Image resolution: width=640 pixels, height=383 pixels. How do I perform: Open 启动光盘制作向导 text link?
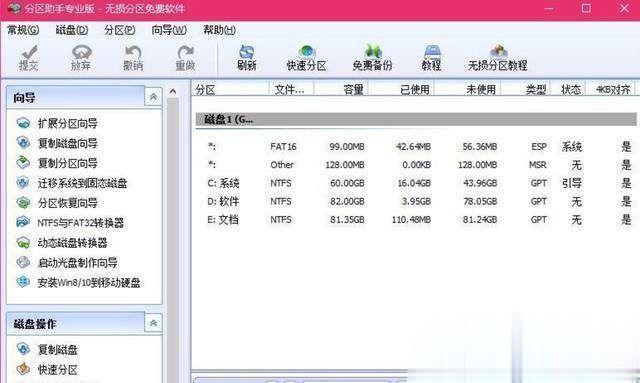[77, 262]
